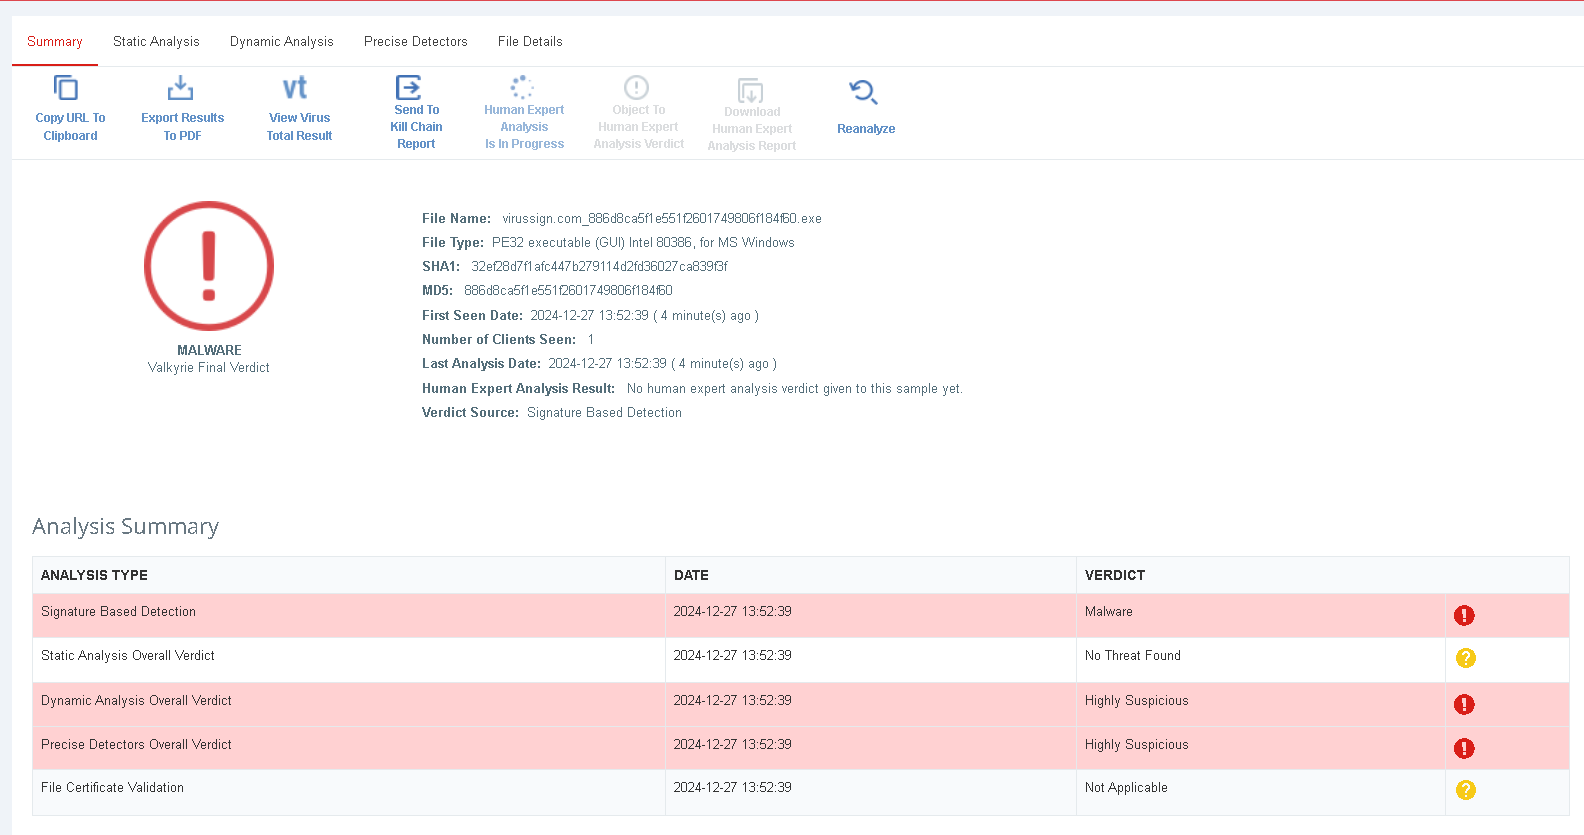Viewport: 1584px width, 835px height.
Task: Click yellow question icon in Static Analysis row
Action: pos(1466,658)
